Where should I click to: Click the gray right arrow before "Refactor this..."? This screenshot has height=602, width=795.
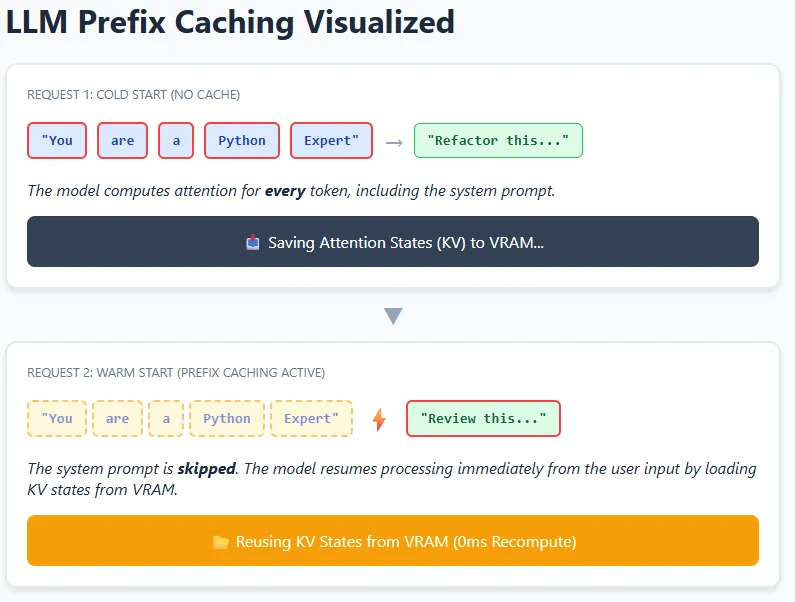pos(394,142)
